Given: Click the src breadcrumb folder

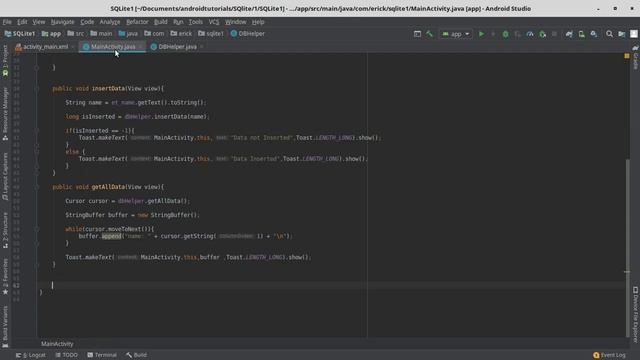Looking at the screenshot, I should (x=76, y=34).
